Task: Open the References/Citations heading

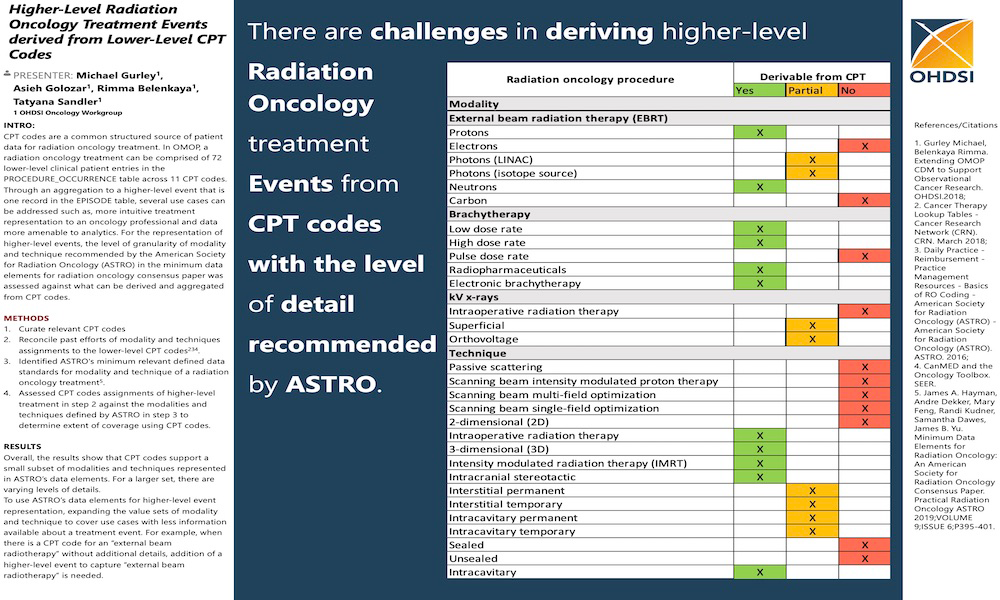Action: [x=955, y=125]
